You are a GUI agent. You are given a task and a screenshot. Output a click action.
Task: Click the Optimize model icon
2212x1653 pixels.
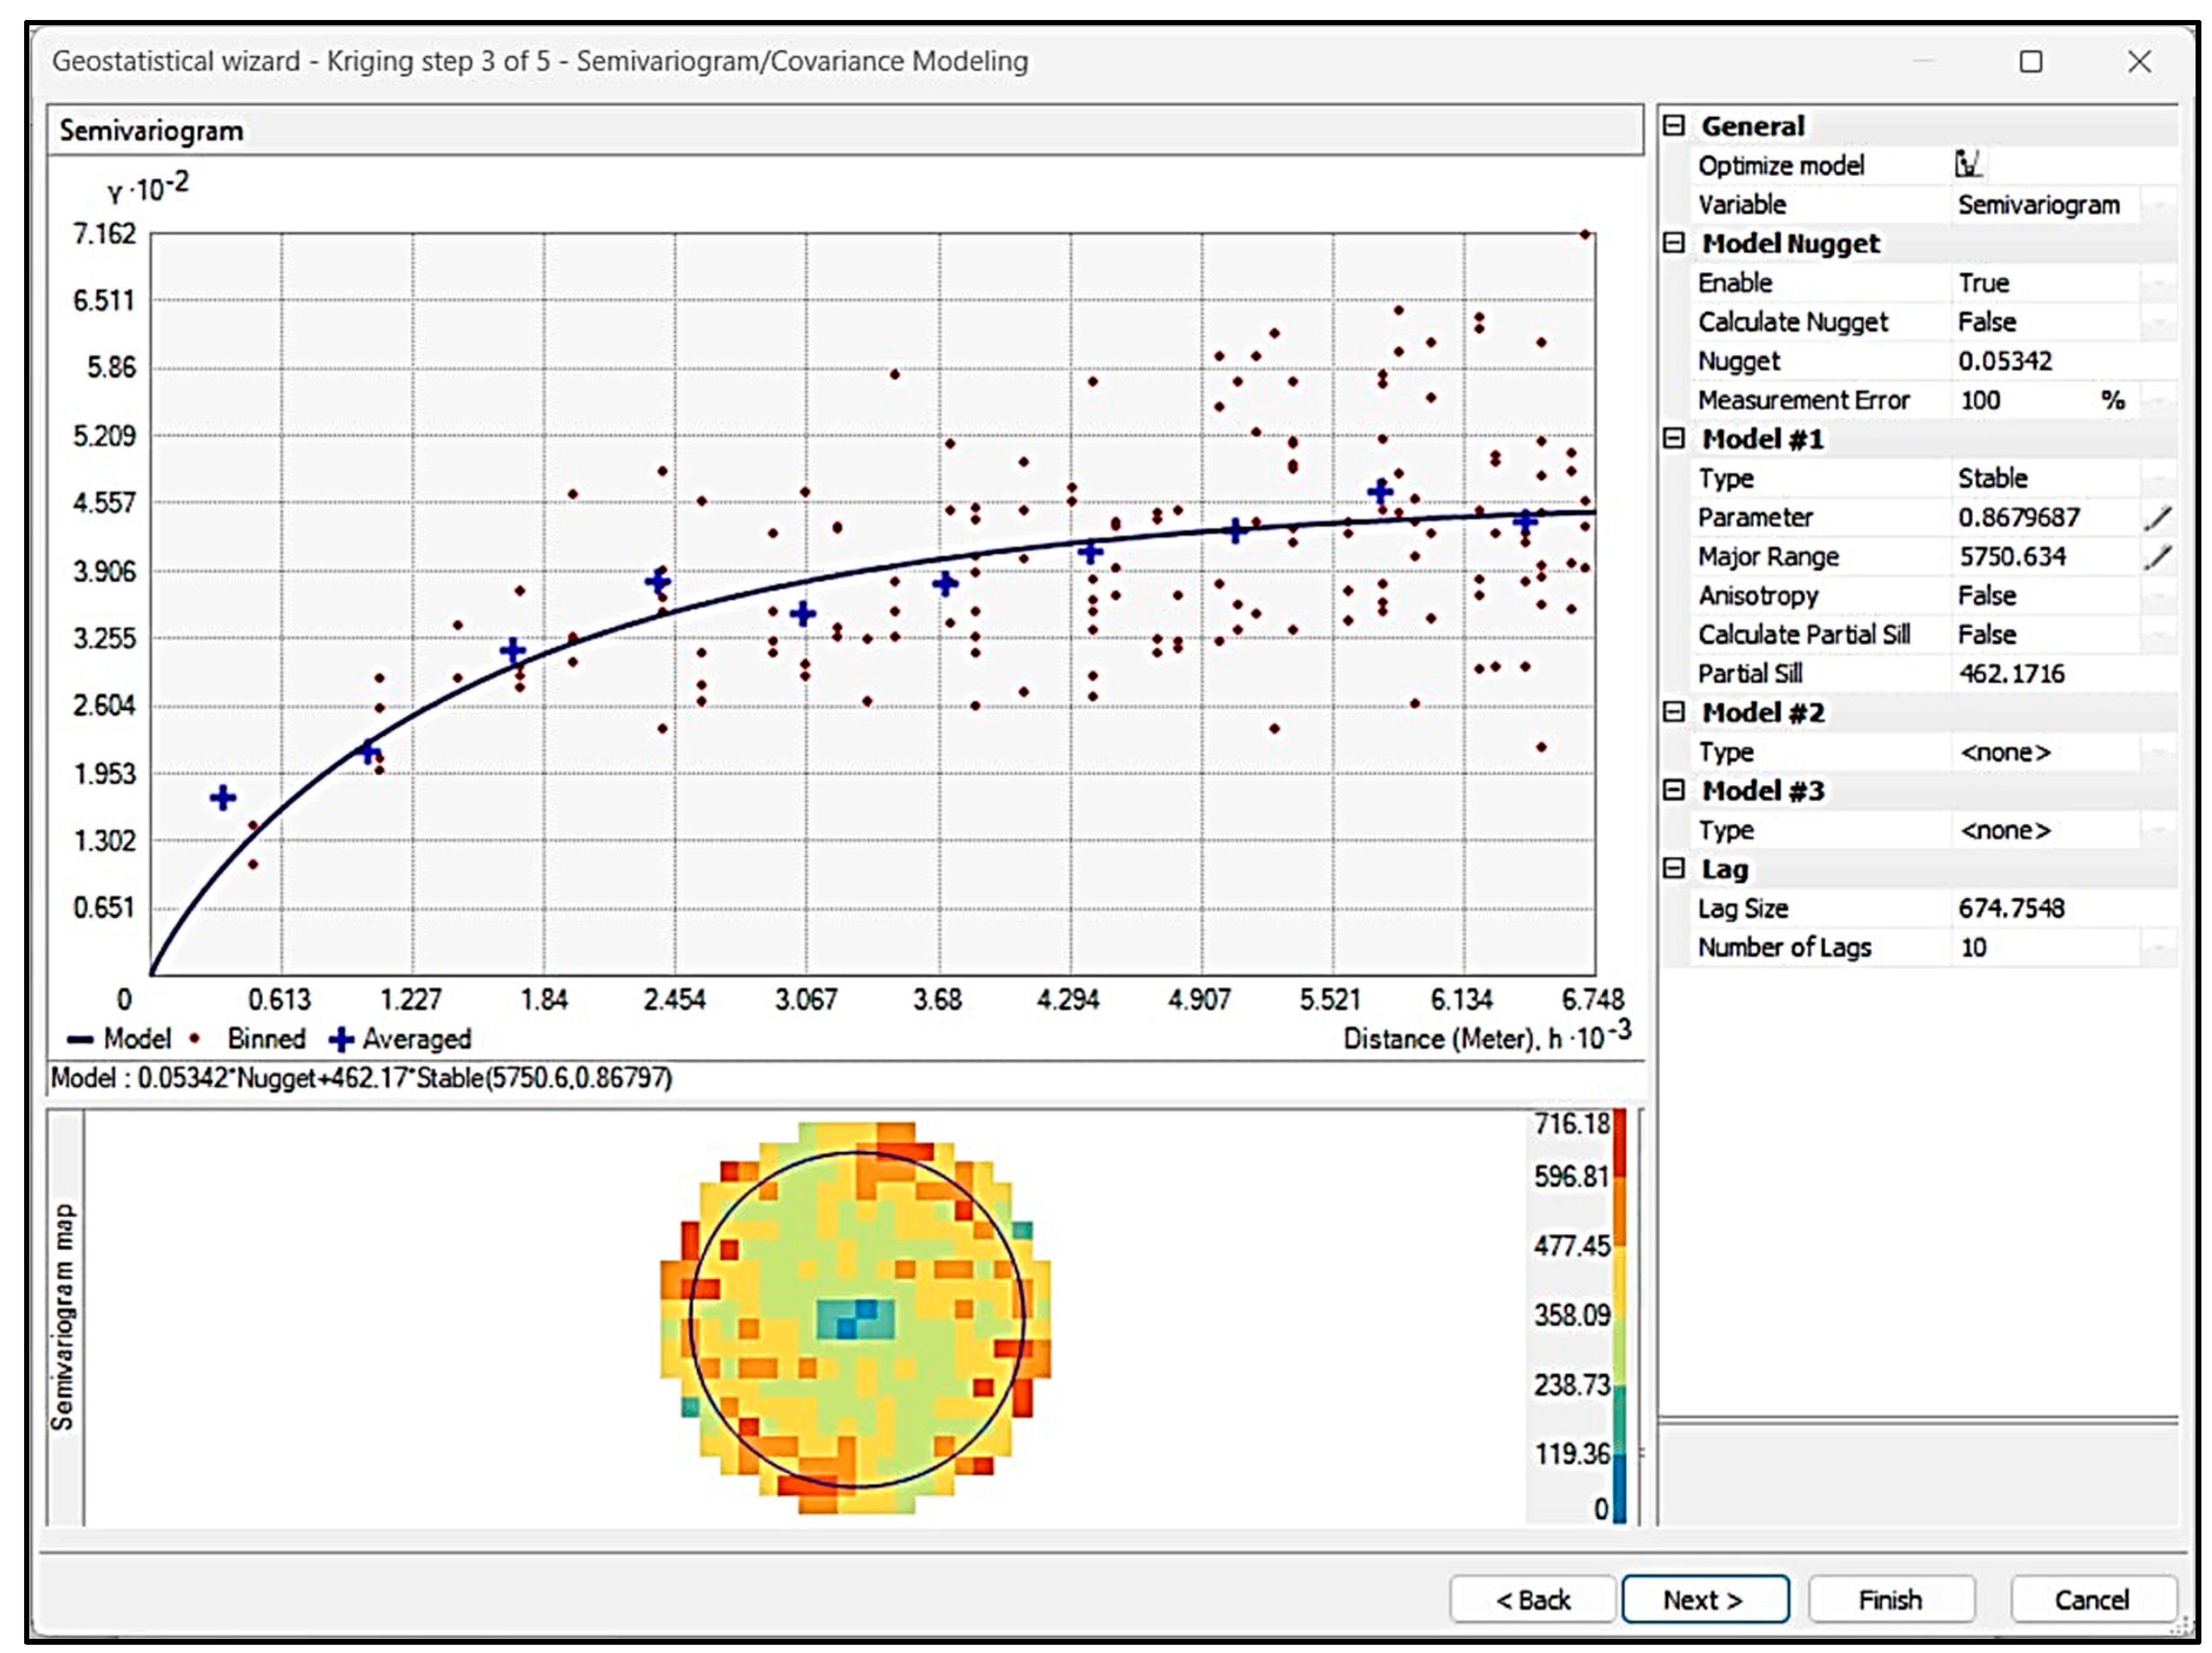point(1967,164)
